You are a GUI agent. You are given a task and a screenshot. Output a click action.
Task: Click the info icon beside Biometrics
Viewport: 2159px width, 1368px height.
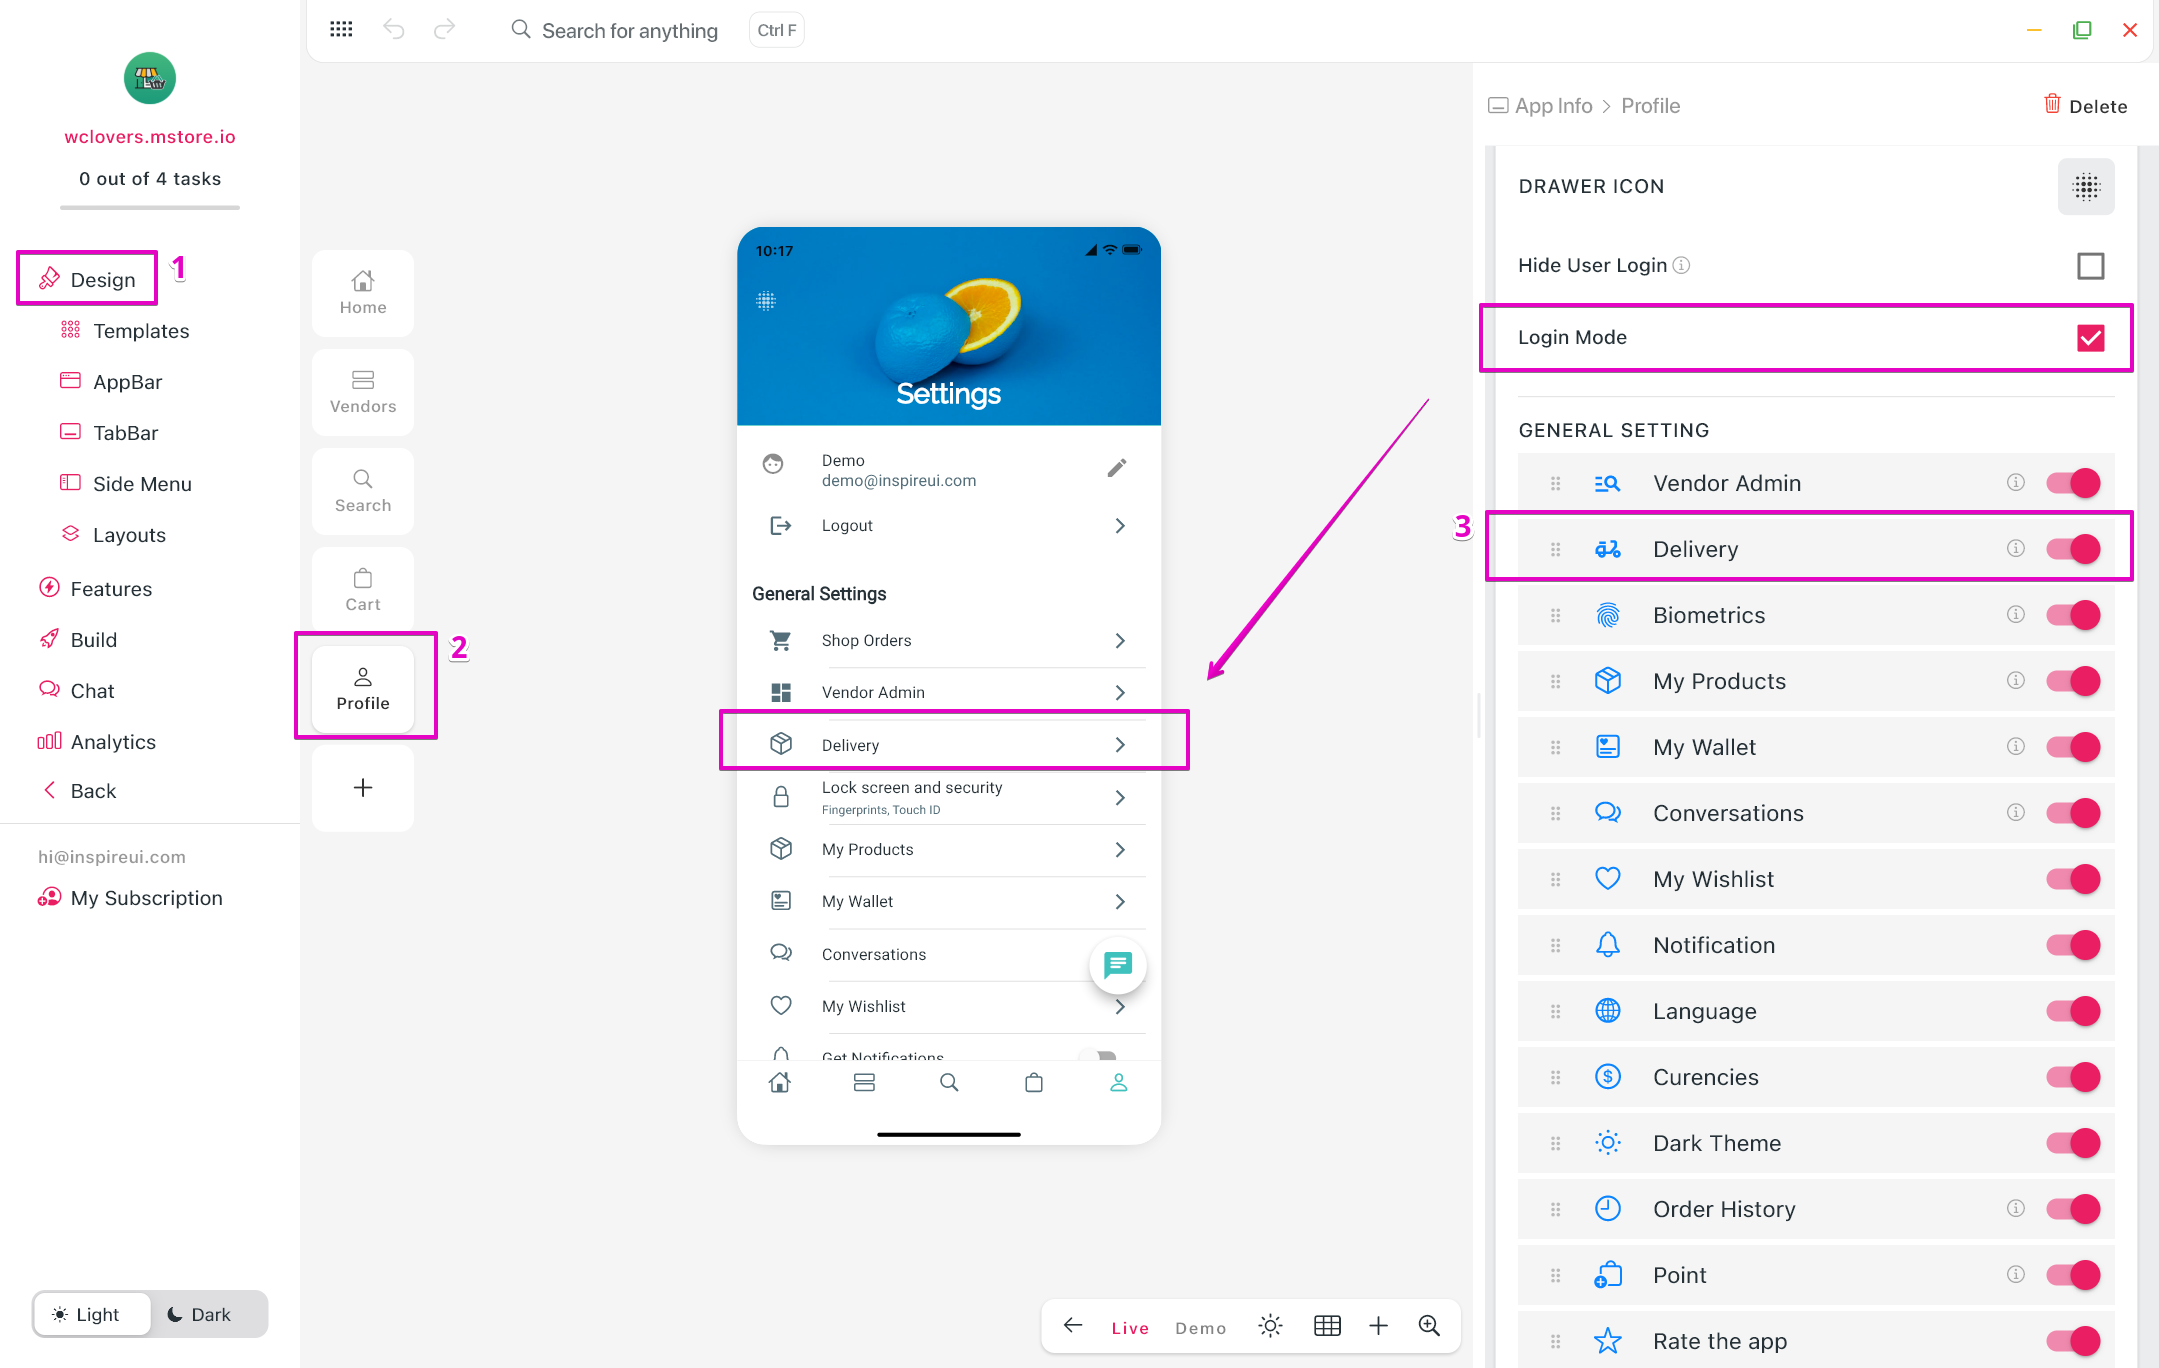click(2015, 614)
